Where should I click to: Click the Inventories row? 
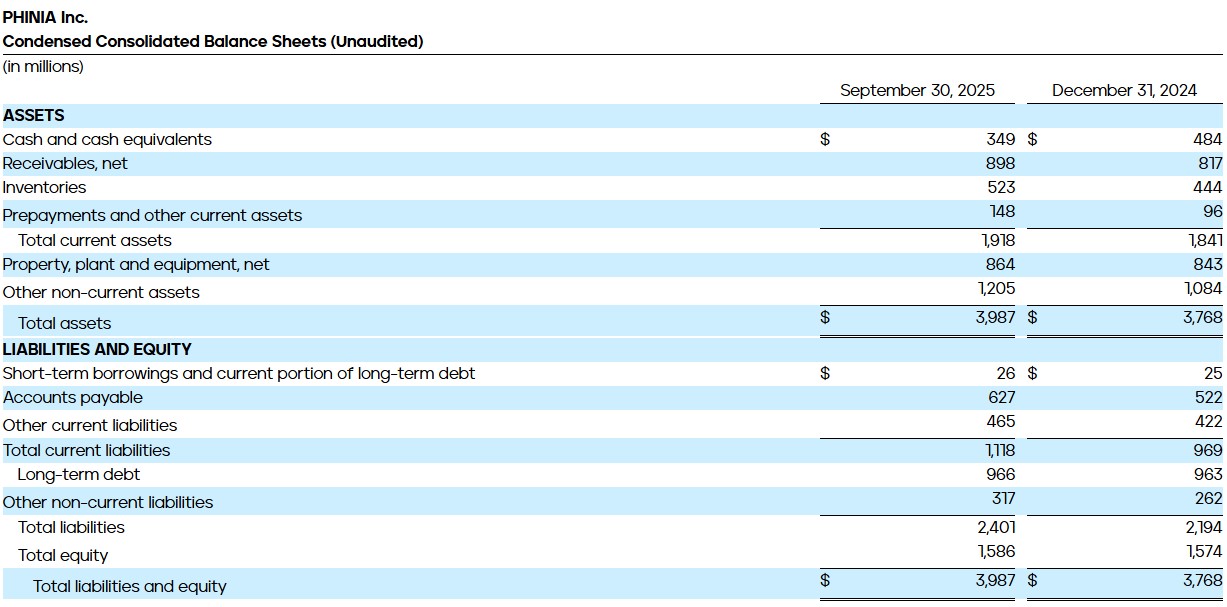44,187
